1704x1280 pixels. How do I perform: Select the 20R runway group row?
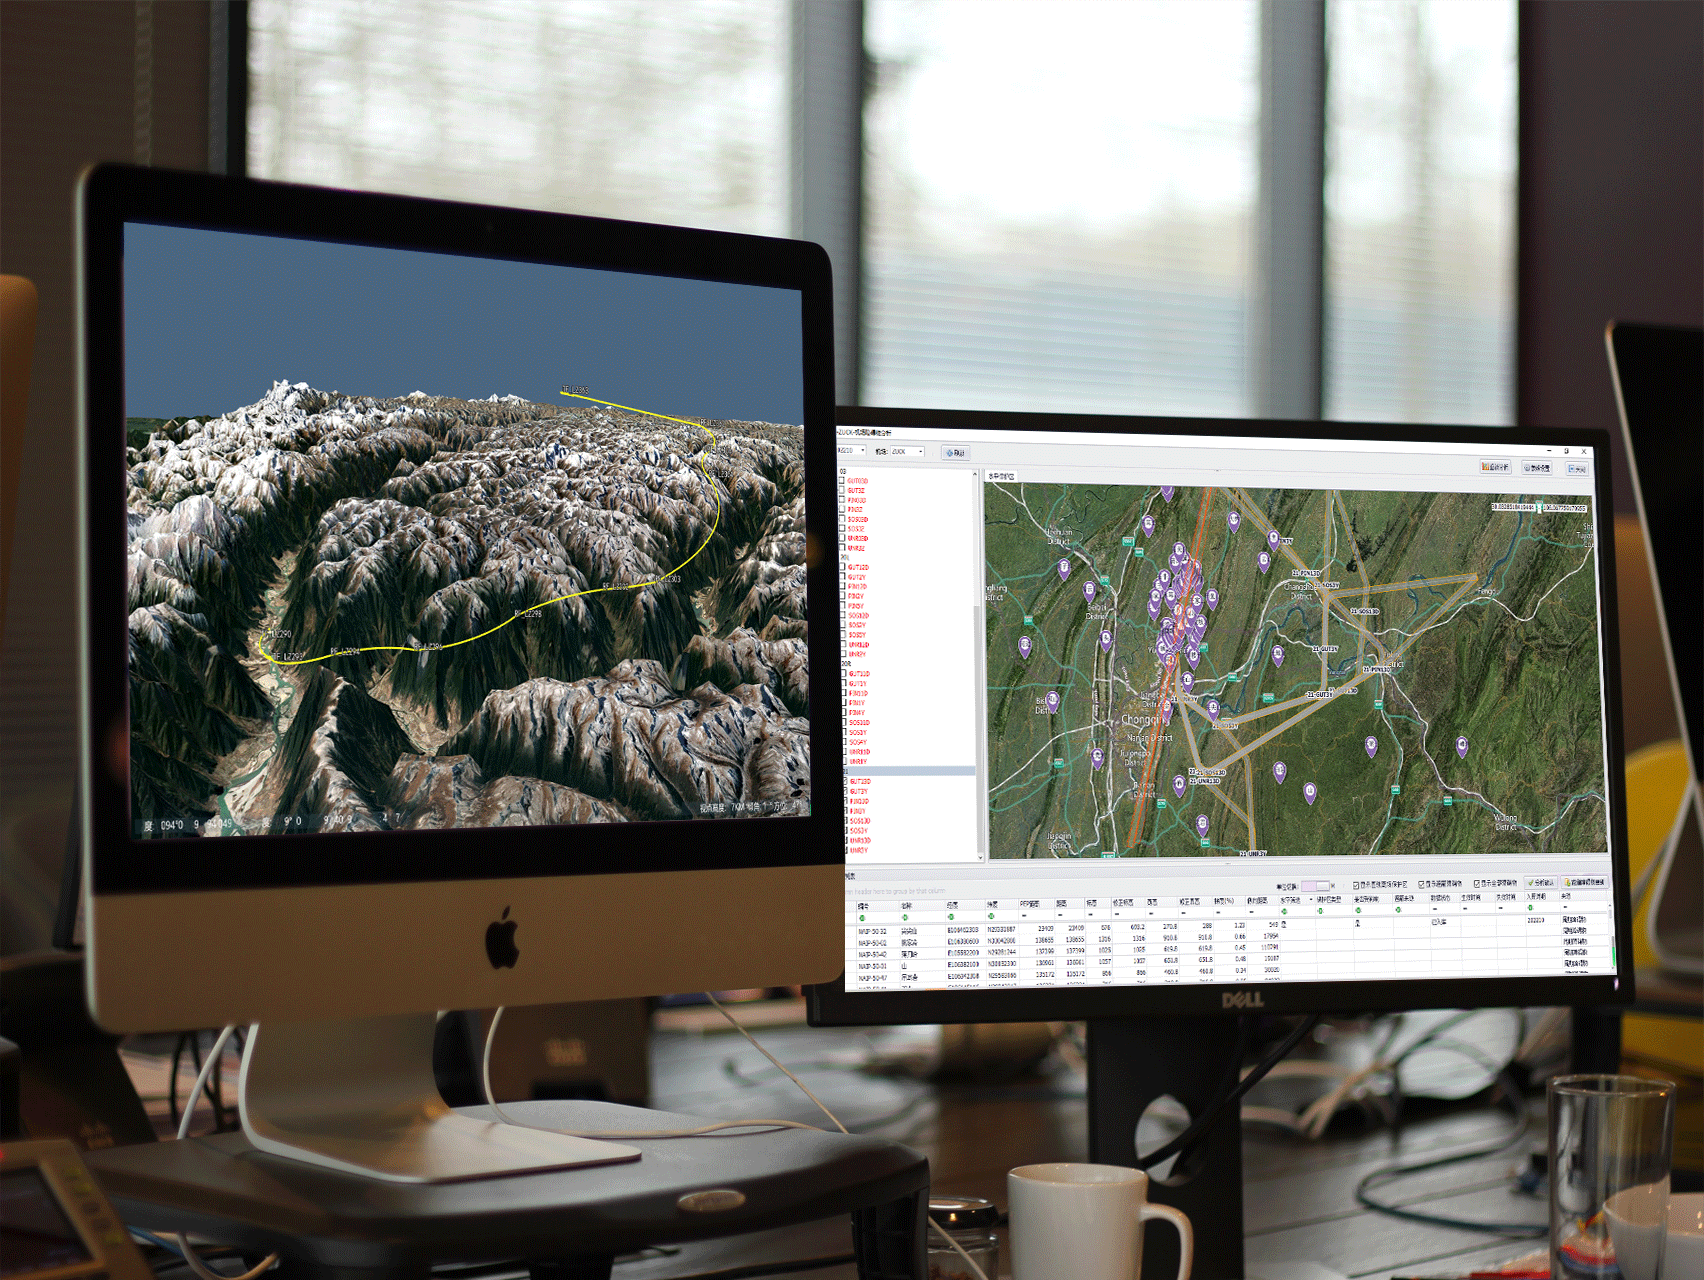tap(906, 663)
